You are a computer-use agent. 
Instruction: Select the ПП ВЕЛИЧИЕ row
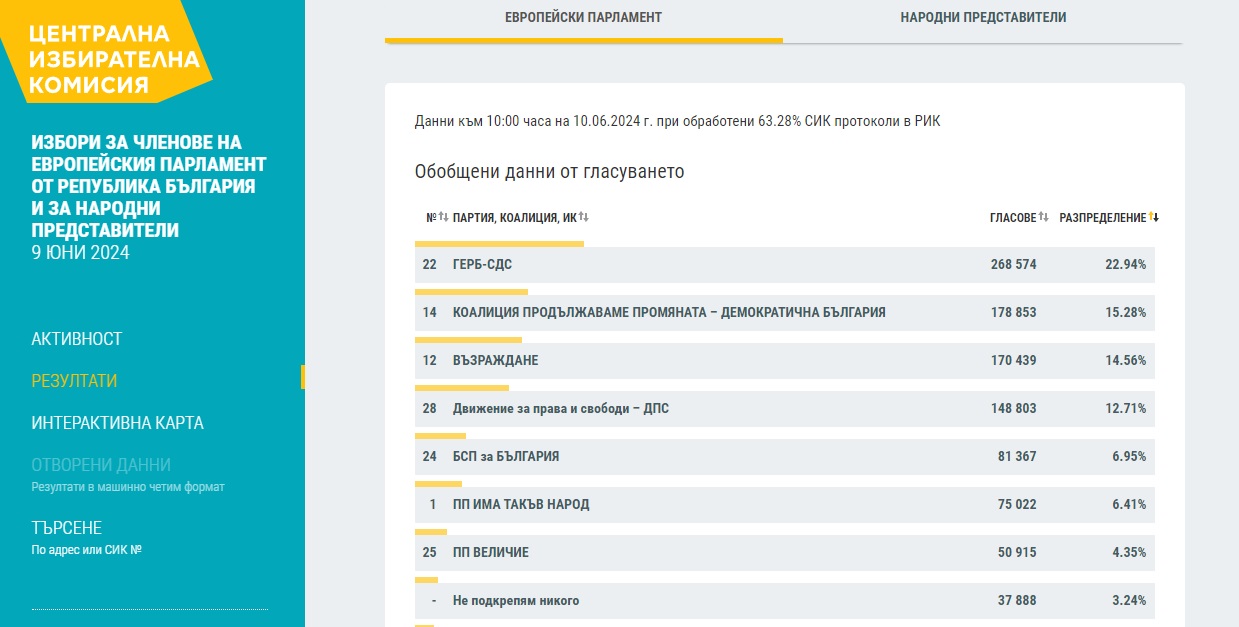tap(785, 553)
